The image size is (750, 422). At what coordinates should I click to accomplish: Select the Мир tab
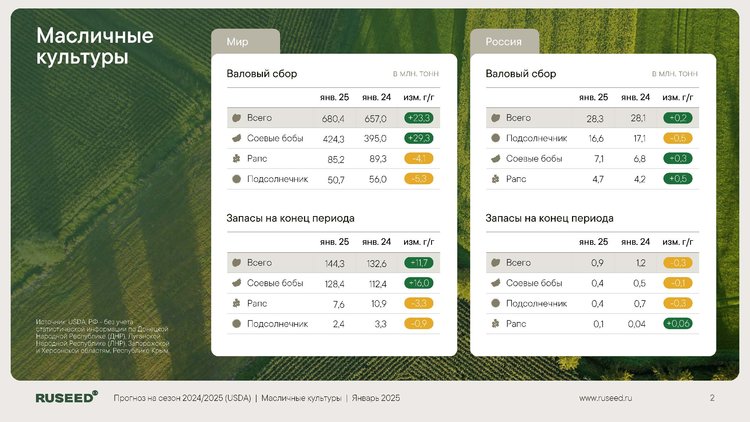point(245,42)
